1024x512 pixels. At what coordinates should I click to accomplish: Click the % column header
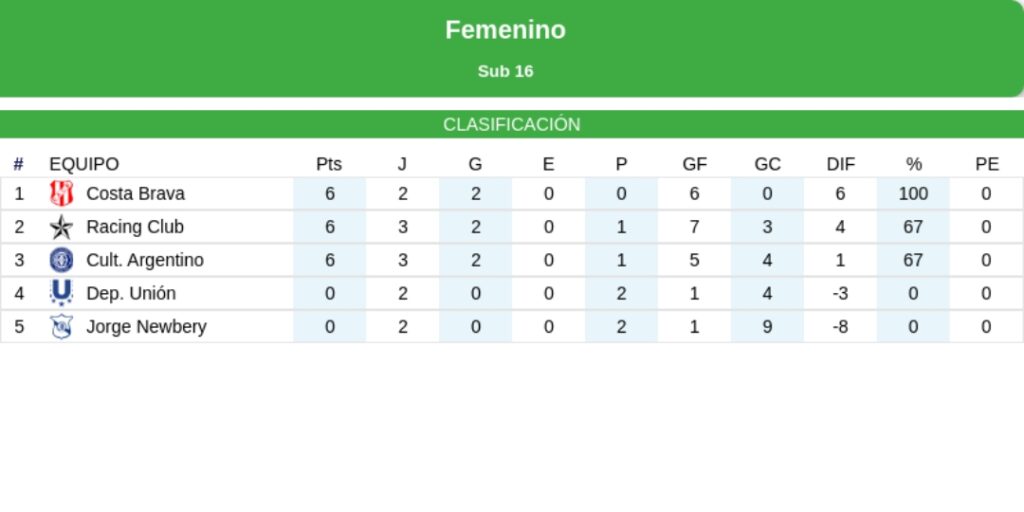click(x=913, y=164)
